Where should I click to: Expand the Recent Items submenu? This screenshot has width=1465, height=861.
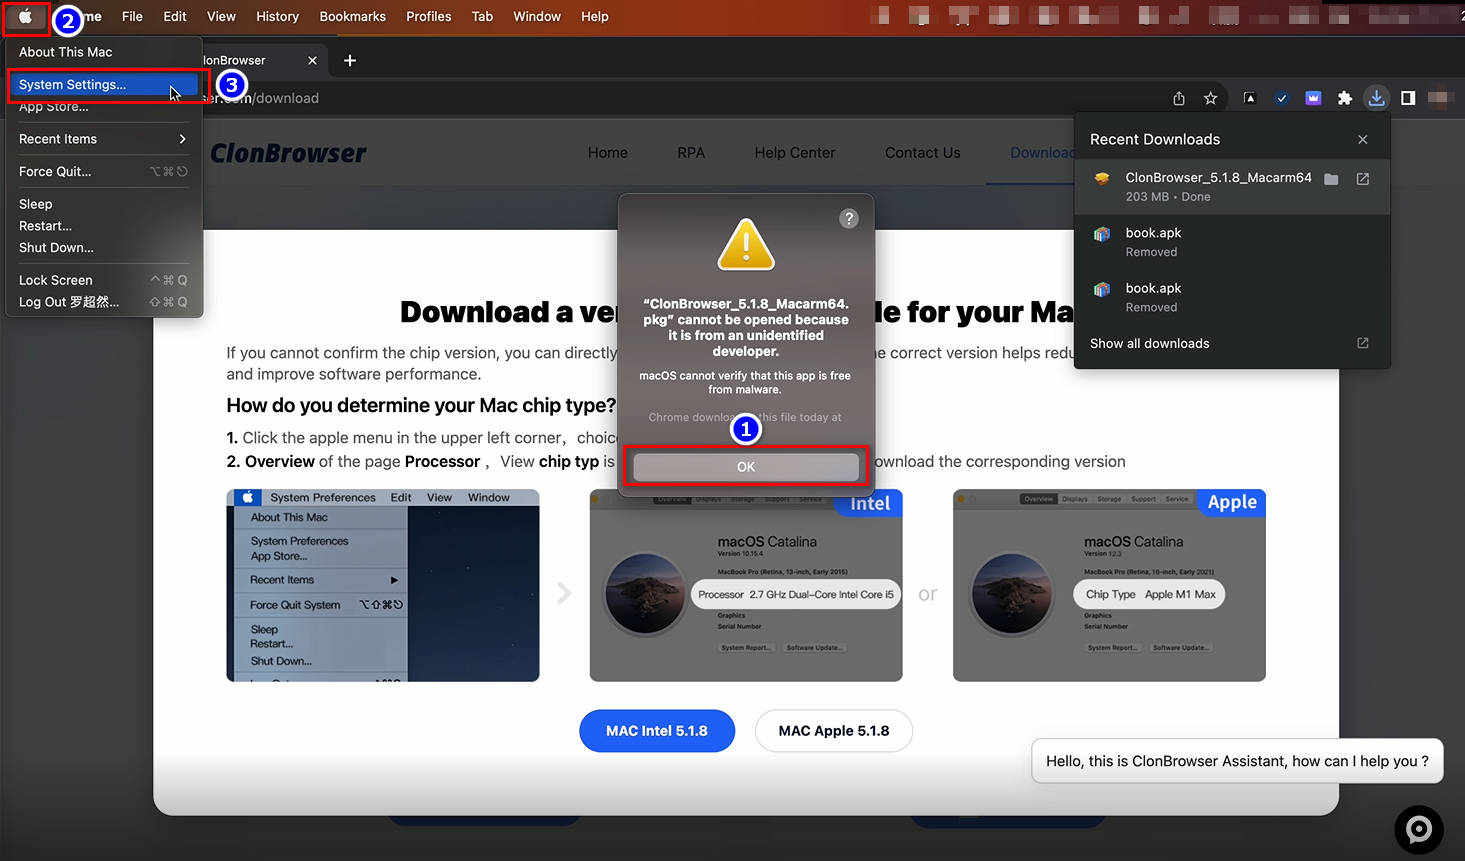coord(104,139)
